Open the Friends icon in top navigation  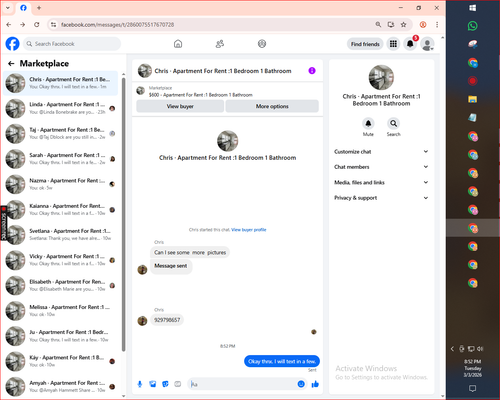pyautogui.click(x=220, y=44)
